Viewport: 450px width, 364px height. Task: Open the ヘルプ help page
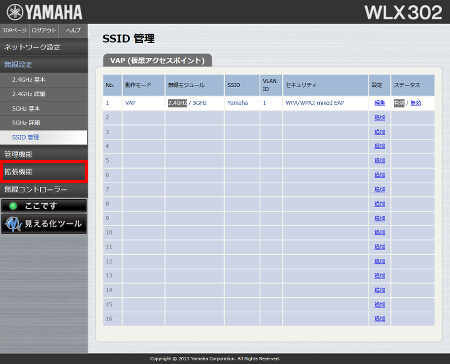tap(73, 31)
